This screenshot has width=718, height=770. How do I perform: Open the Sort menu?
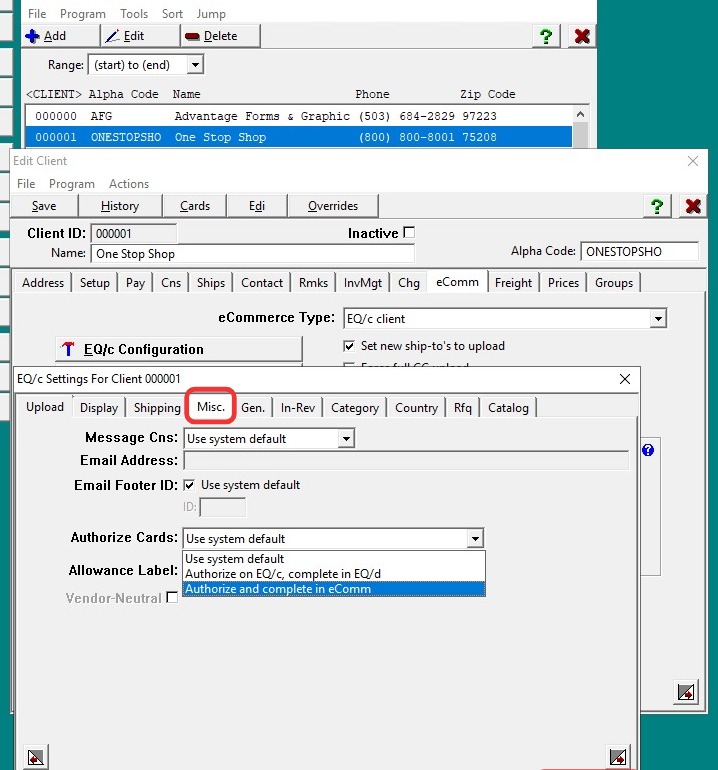(x=172, y=14)
